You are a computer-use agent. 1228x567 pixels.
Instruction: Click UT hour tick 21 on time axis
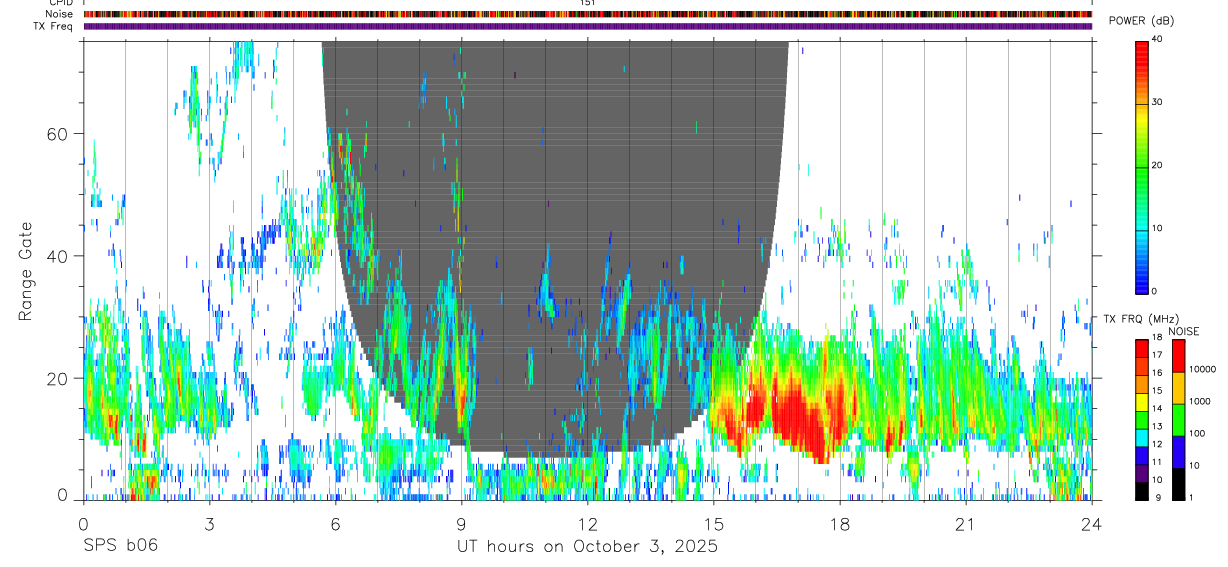[x=966, y=523]
